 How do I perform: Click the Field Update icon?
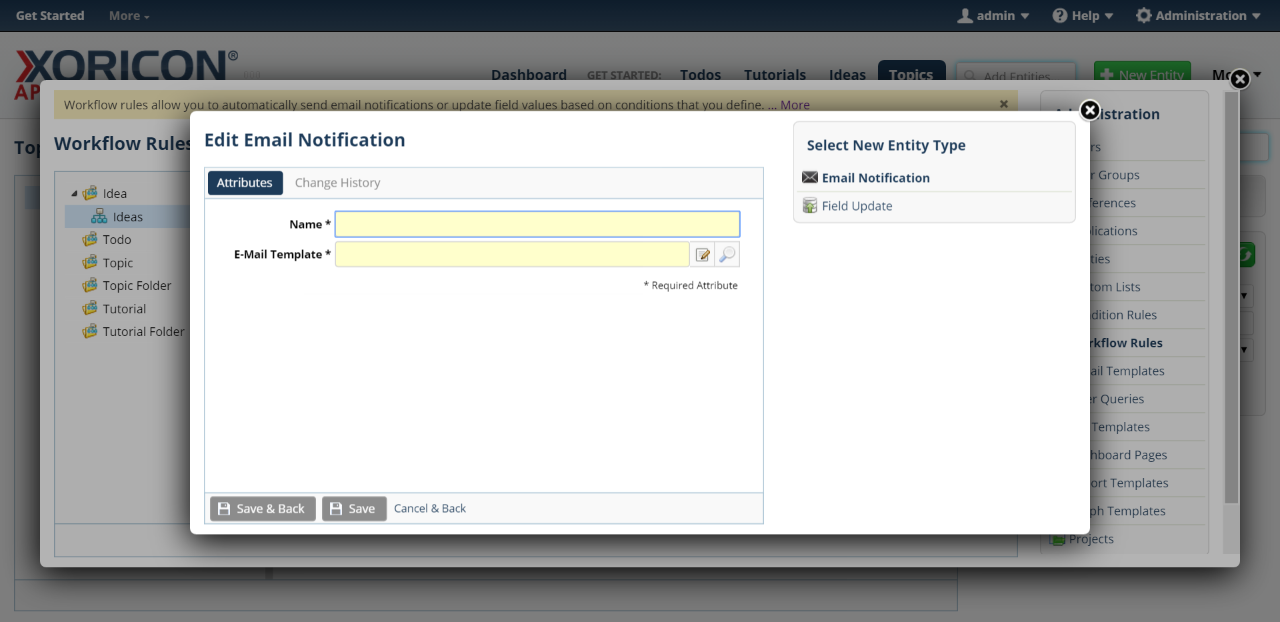(x=810, y=206)
